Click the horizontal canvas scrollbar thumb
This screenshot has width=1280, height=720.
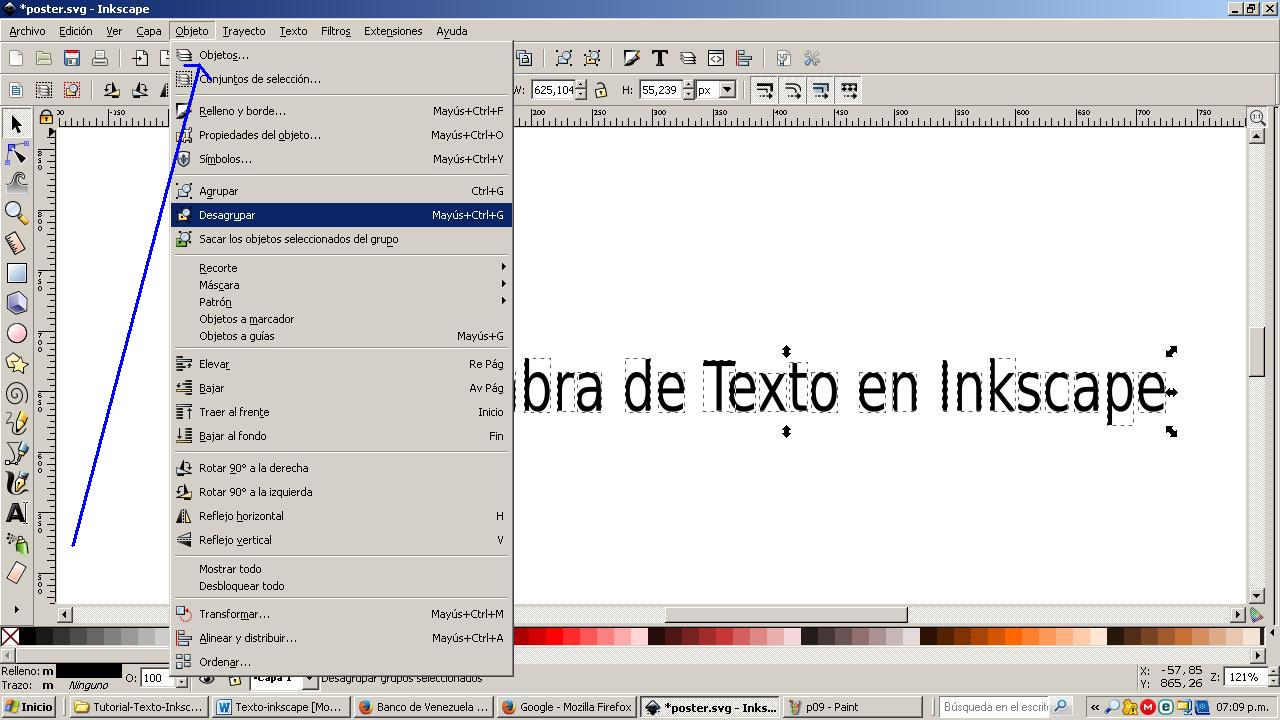click(786, 614)
